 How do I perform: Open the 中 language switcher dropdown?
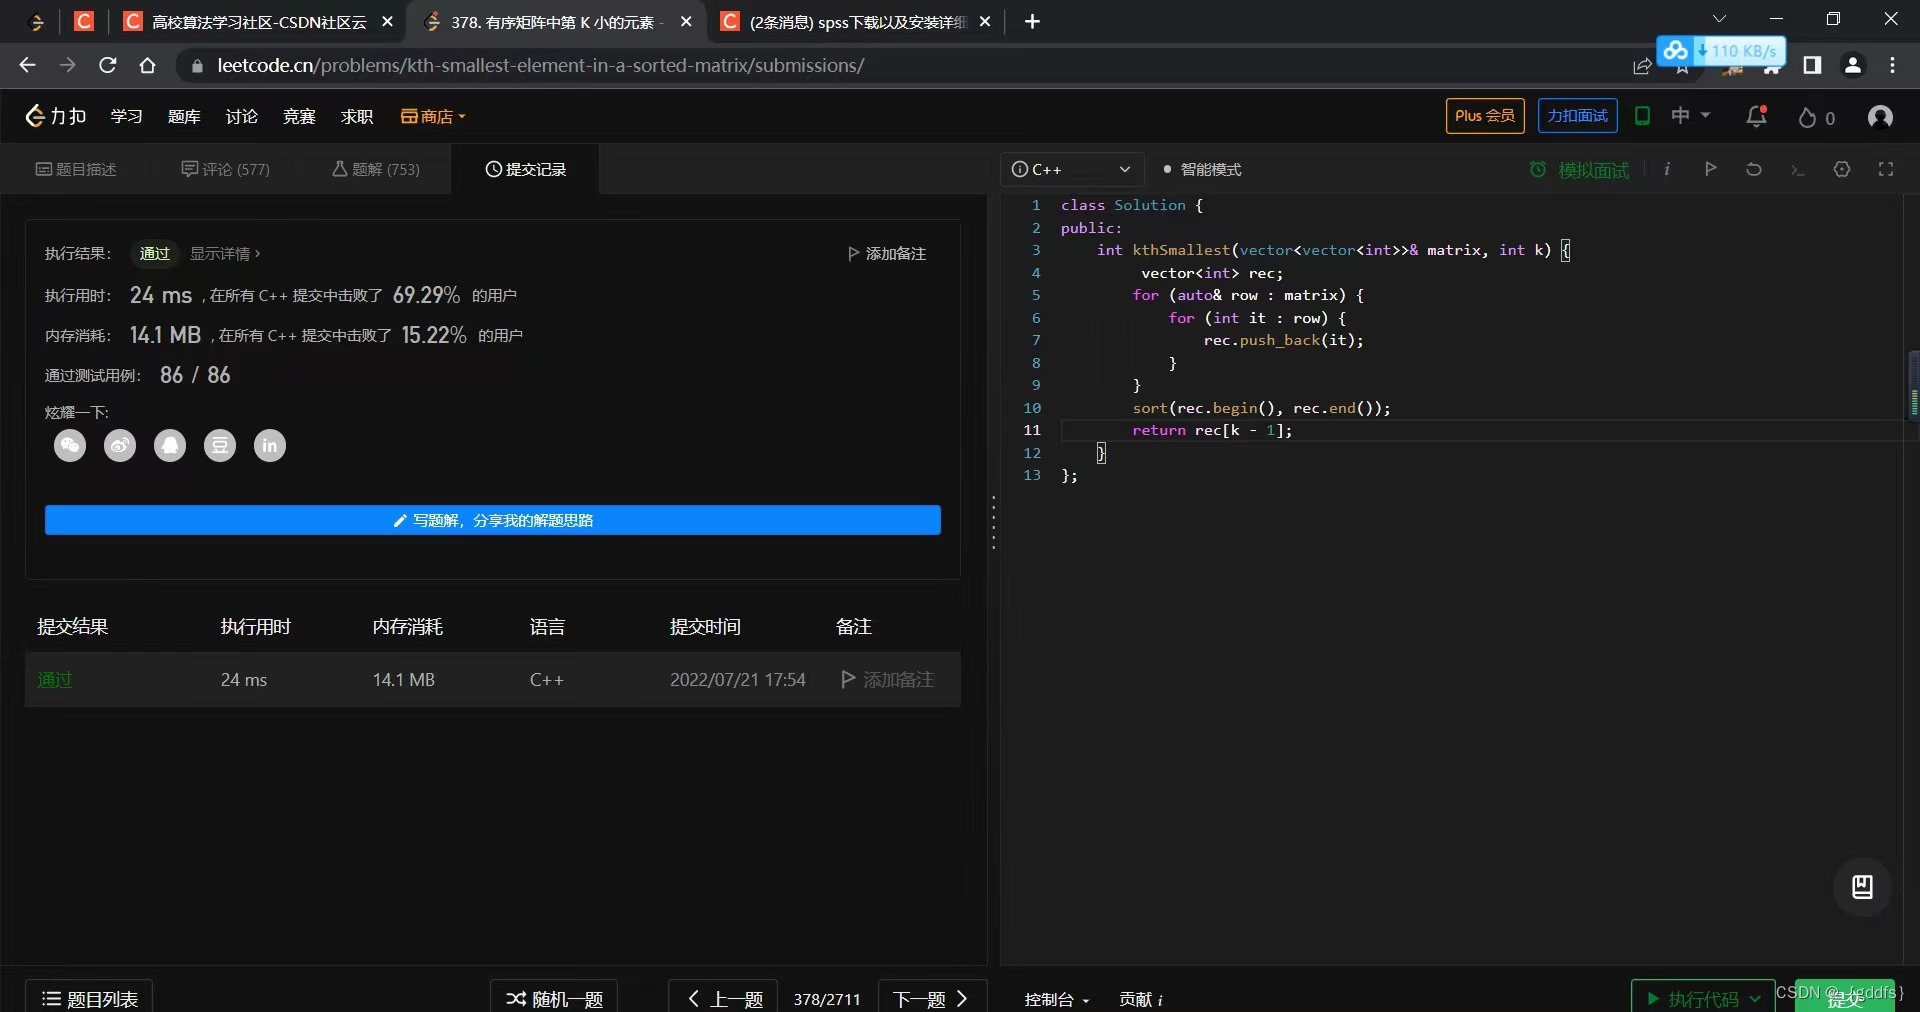pyautogui.click(x=1691, y=116)
